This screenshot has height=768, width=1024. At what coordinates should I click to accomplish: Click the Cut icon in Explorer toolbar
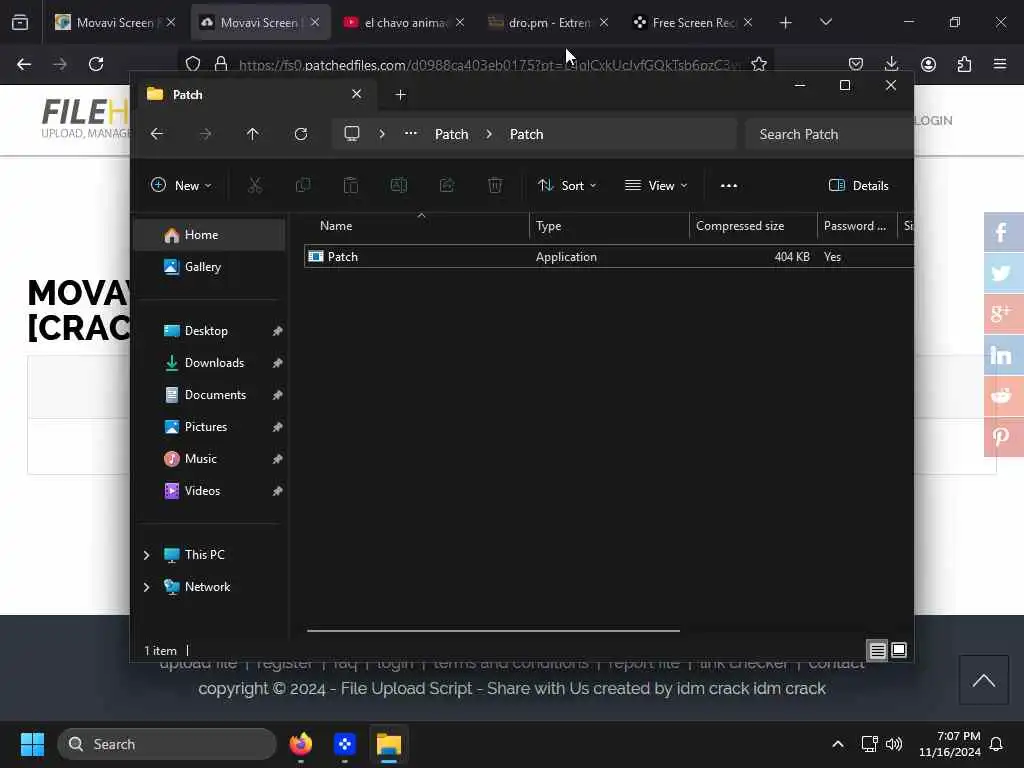coord(255,185)
